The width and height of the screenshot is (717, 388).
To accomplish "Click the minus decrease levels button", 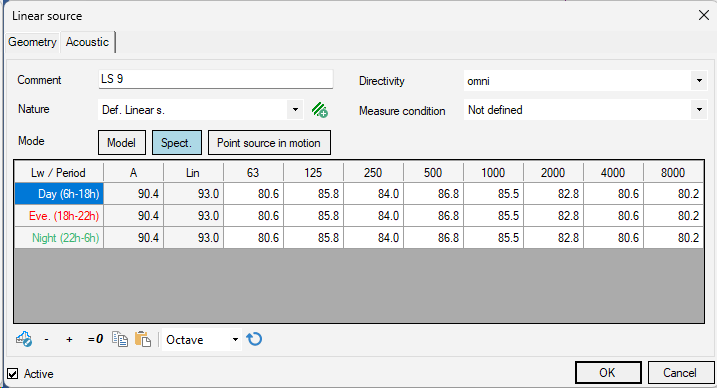I will pos(46,340).
